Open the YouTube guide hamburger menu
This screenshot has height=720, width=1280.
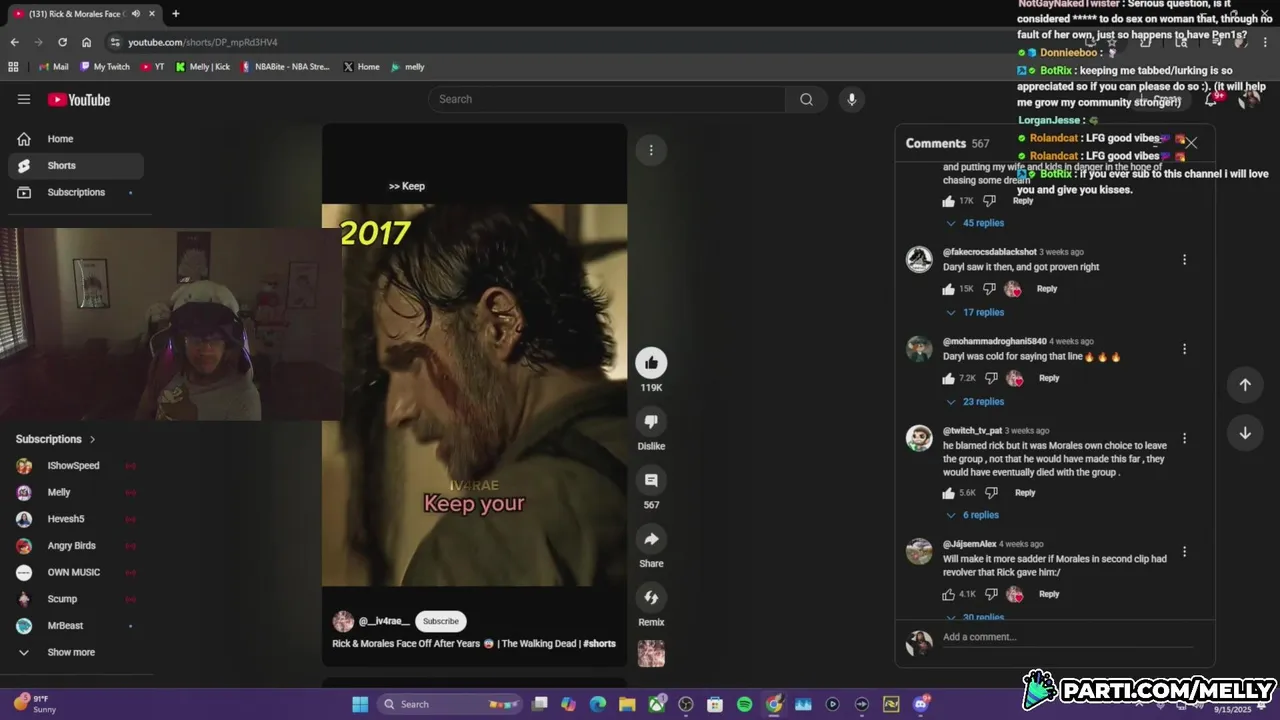click(x=24, y=99)
